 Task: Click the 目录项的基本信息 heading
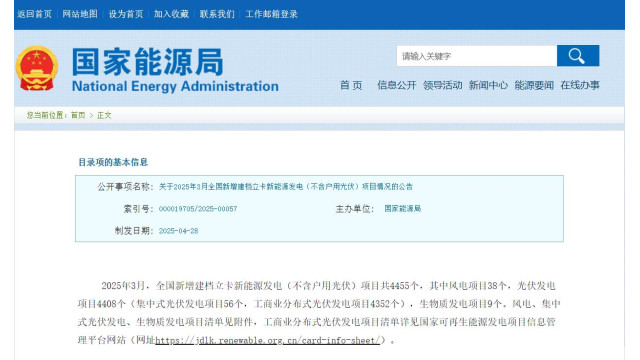coord(113,162)
